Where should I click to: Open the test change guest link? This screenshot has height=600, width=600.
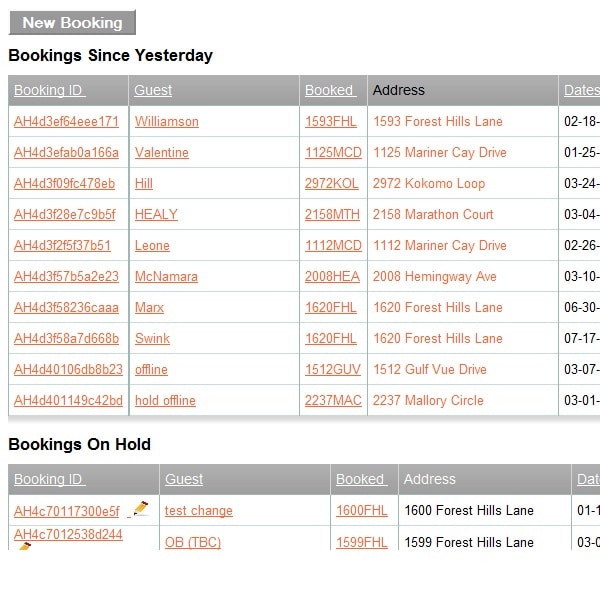[x=199, y=511]
